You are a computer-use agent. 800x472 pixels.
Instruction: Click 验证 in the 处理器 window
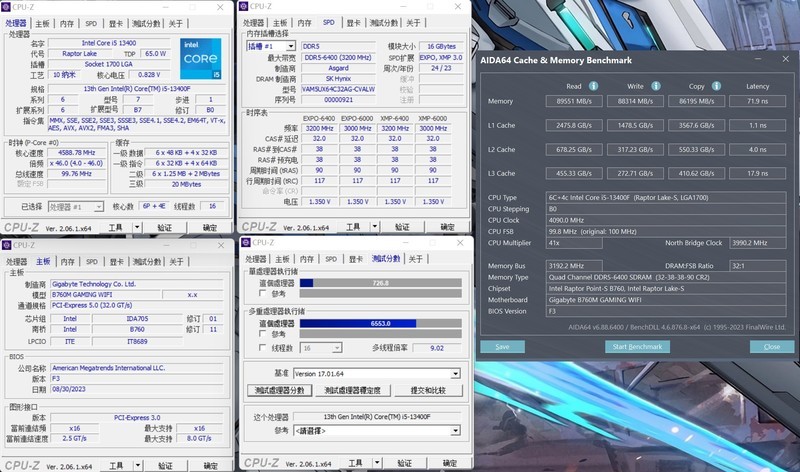[x=164, y=228]
